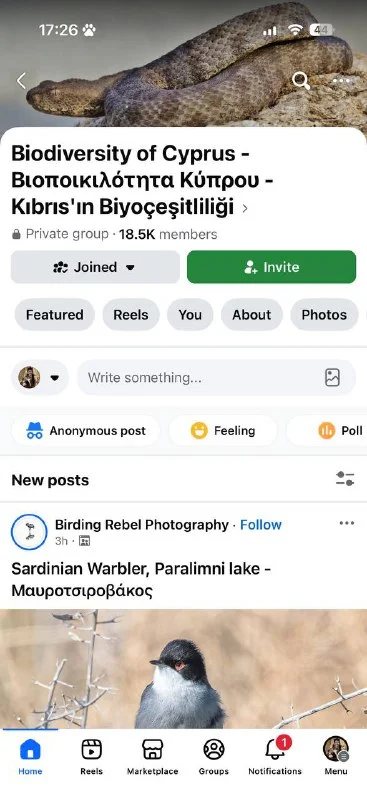The height and width of the screenshot is (800, 367).
Task: Open Notifications bell with red badge
Action: (275, 755)
